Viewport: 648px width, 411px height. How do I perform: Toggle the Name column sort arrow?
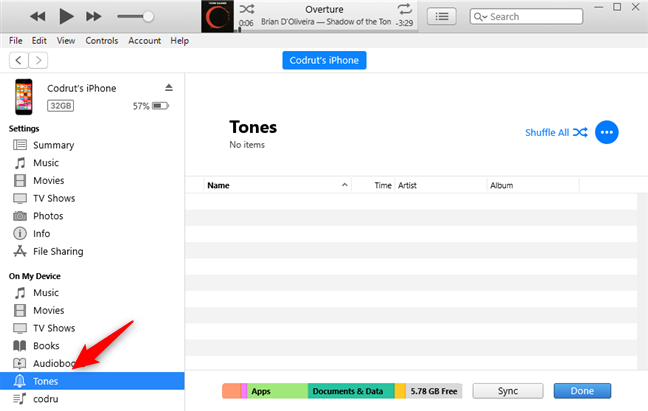pos(344,185)
